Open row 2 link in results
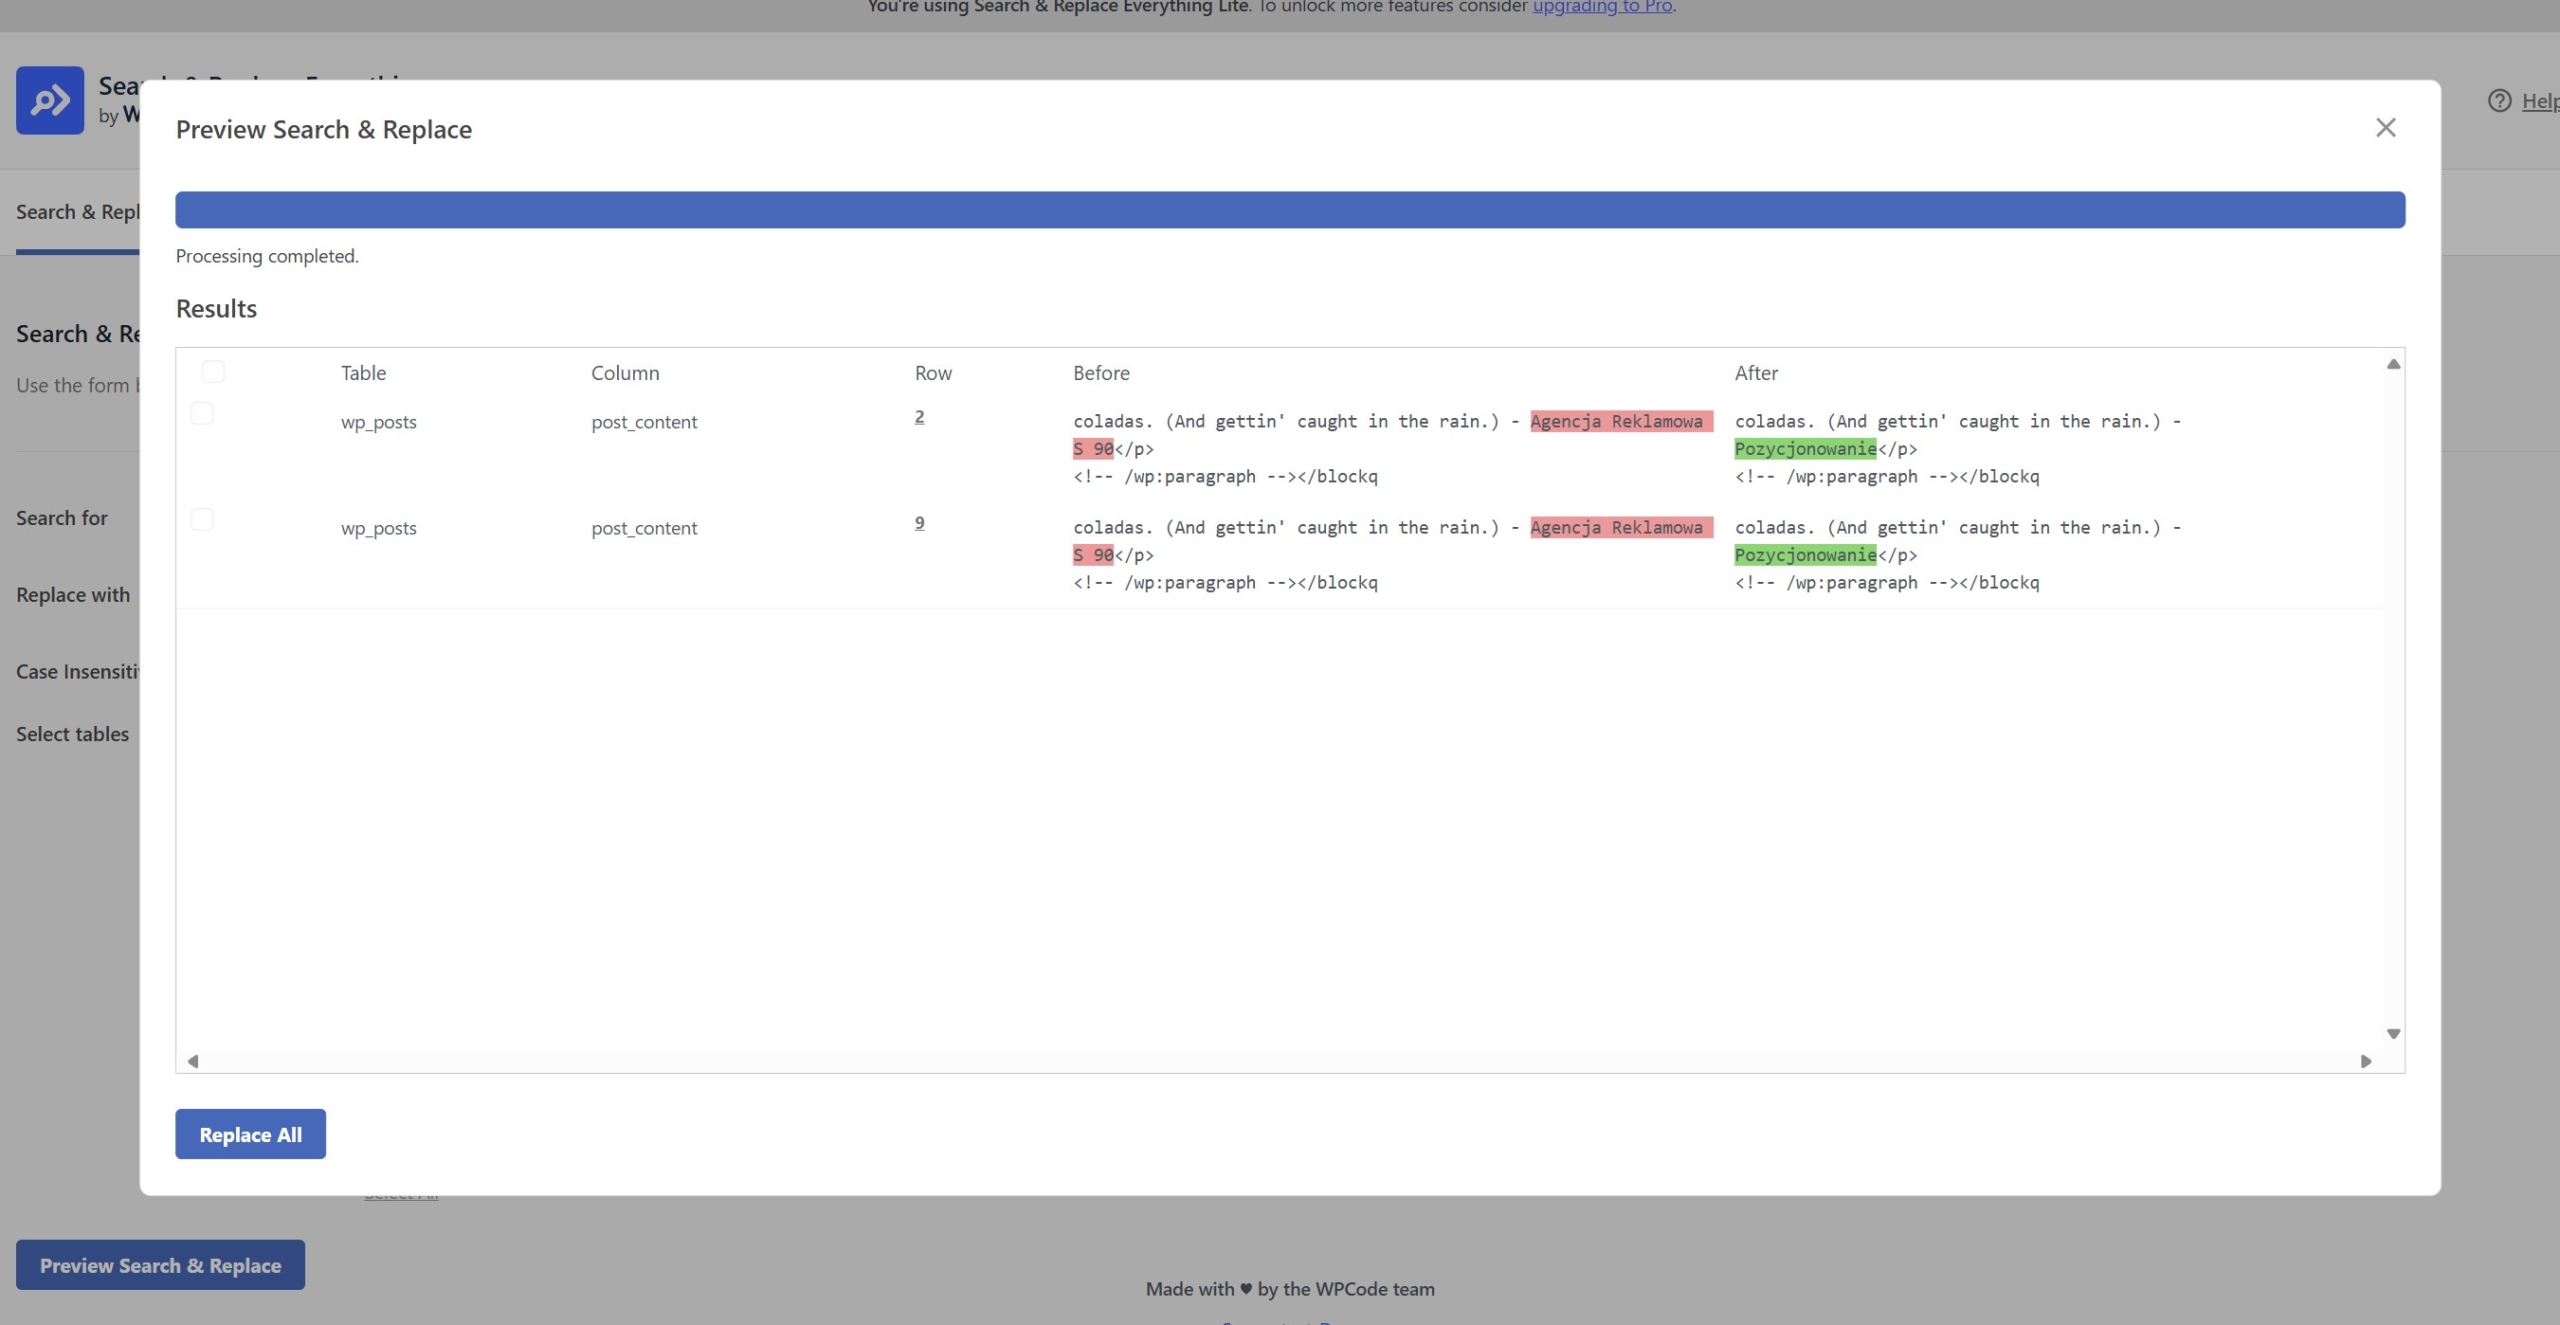 [x=919, y=417]
